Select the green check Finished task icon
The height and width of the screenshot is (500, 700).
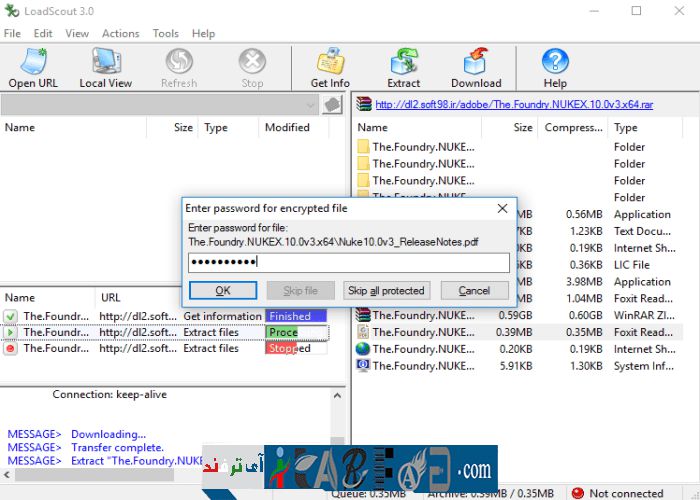(x=11, y=316)
